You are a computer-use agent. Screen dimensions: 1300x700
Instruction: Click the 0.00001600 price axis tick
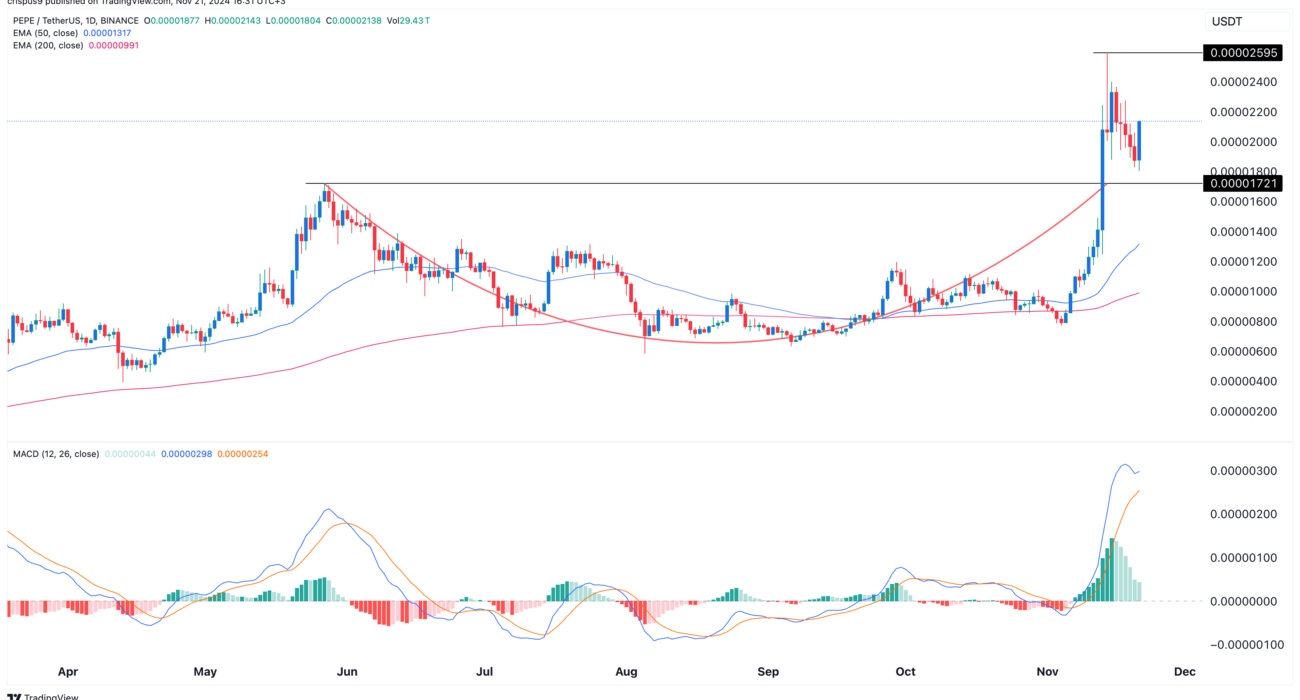coord(1242,201)
